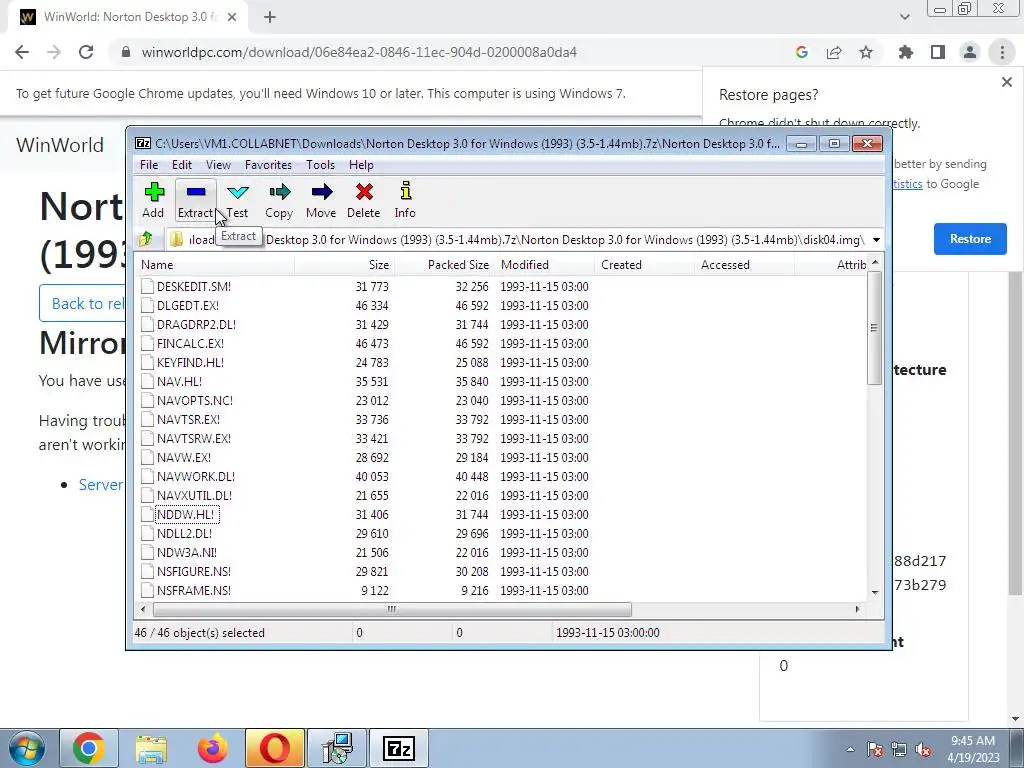The image size is (1024, 768).
Task: Click the 7-Zip vertical scrollbar thumb
Action: tap(874, 328)
